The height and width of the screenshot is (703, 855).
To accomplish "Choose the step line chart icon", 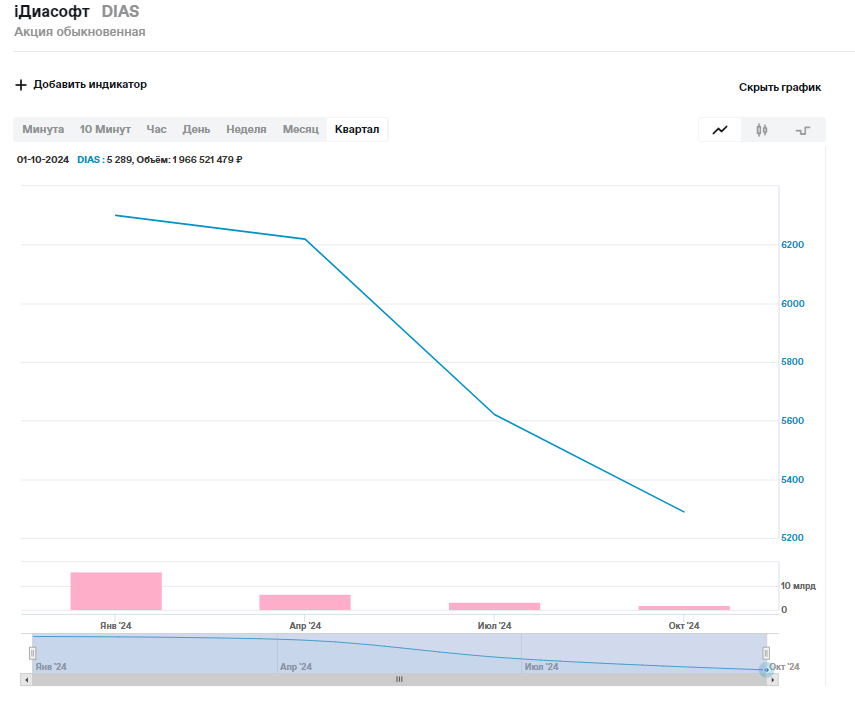I will pyautogui.click(x=803, y=130).
